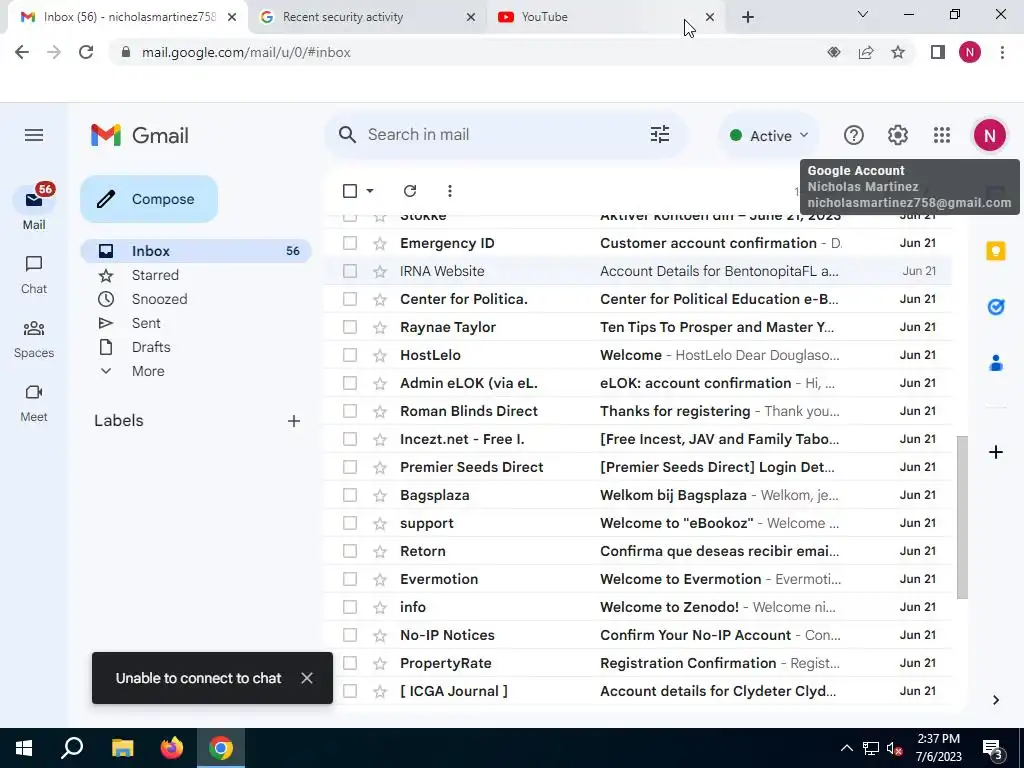Open Chrome tab search dropdown
This screenshot has height=768, width=1024.
pos(862,14)
